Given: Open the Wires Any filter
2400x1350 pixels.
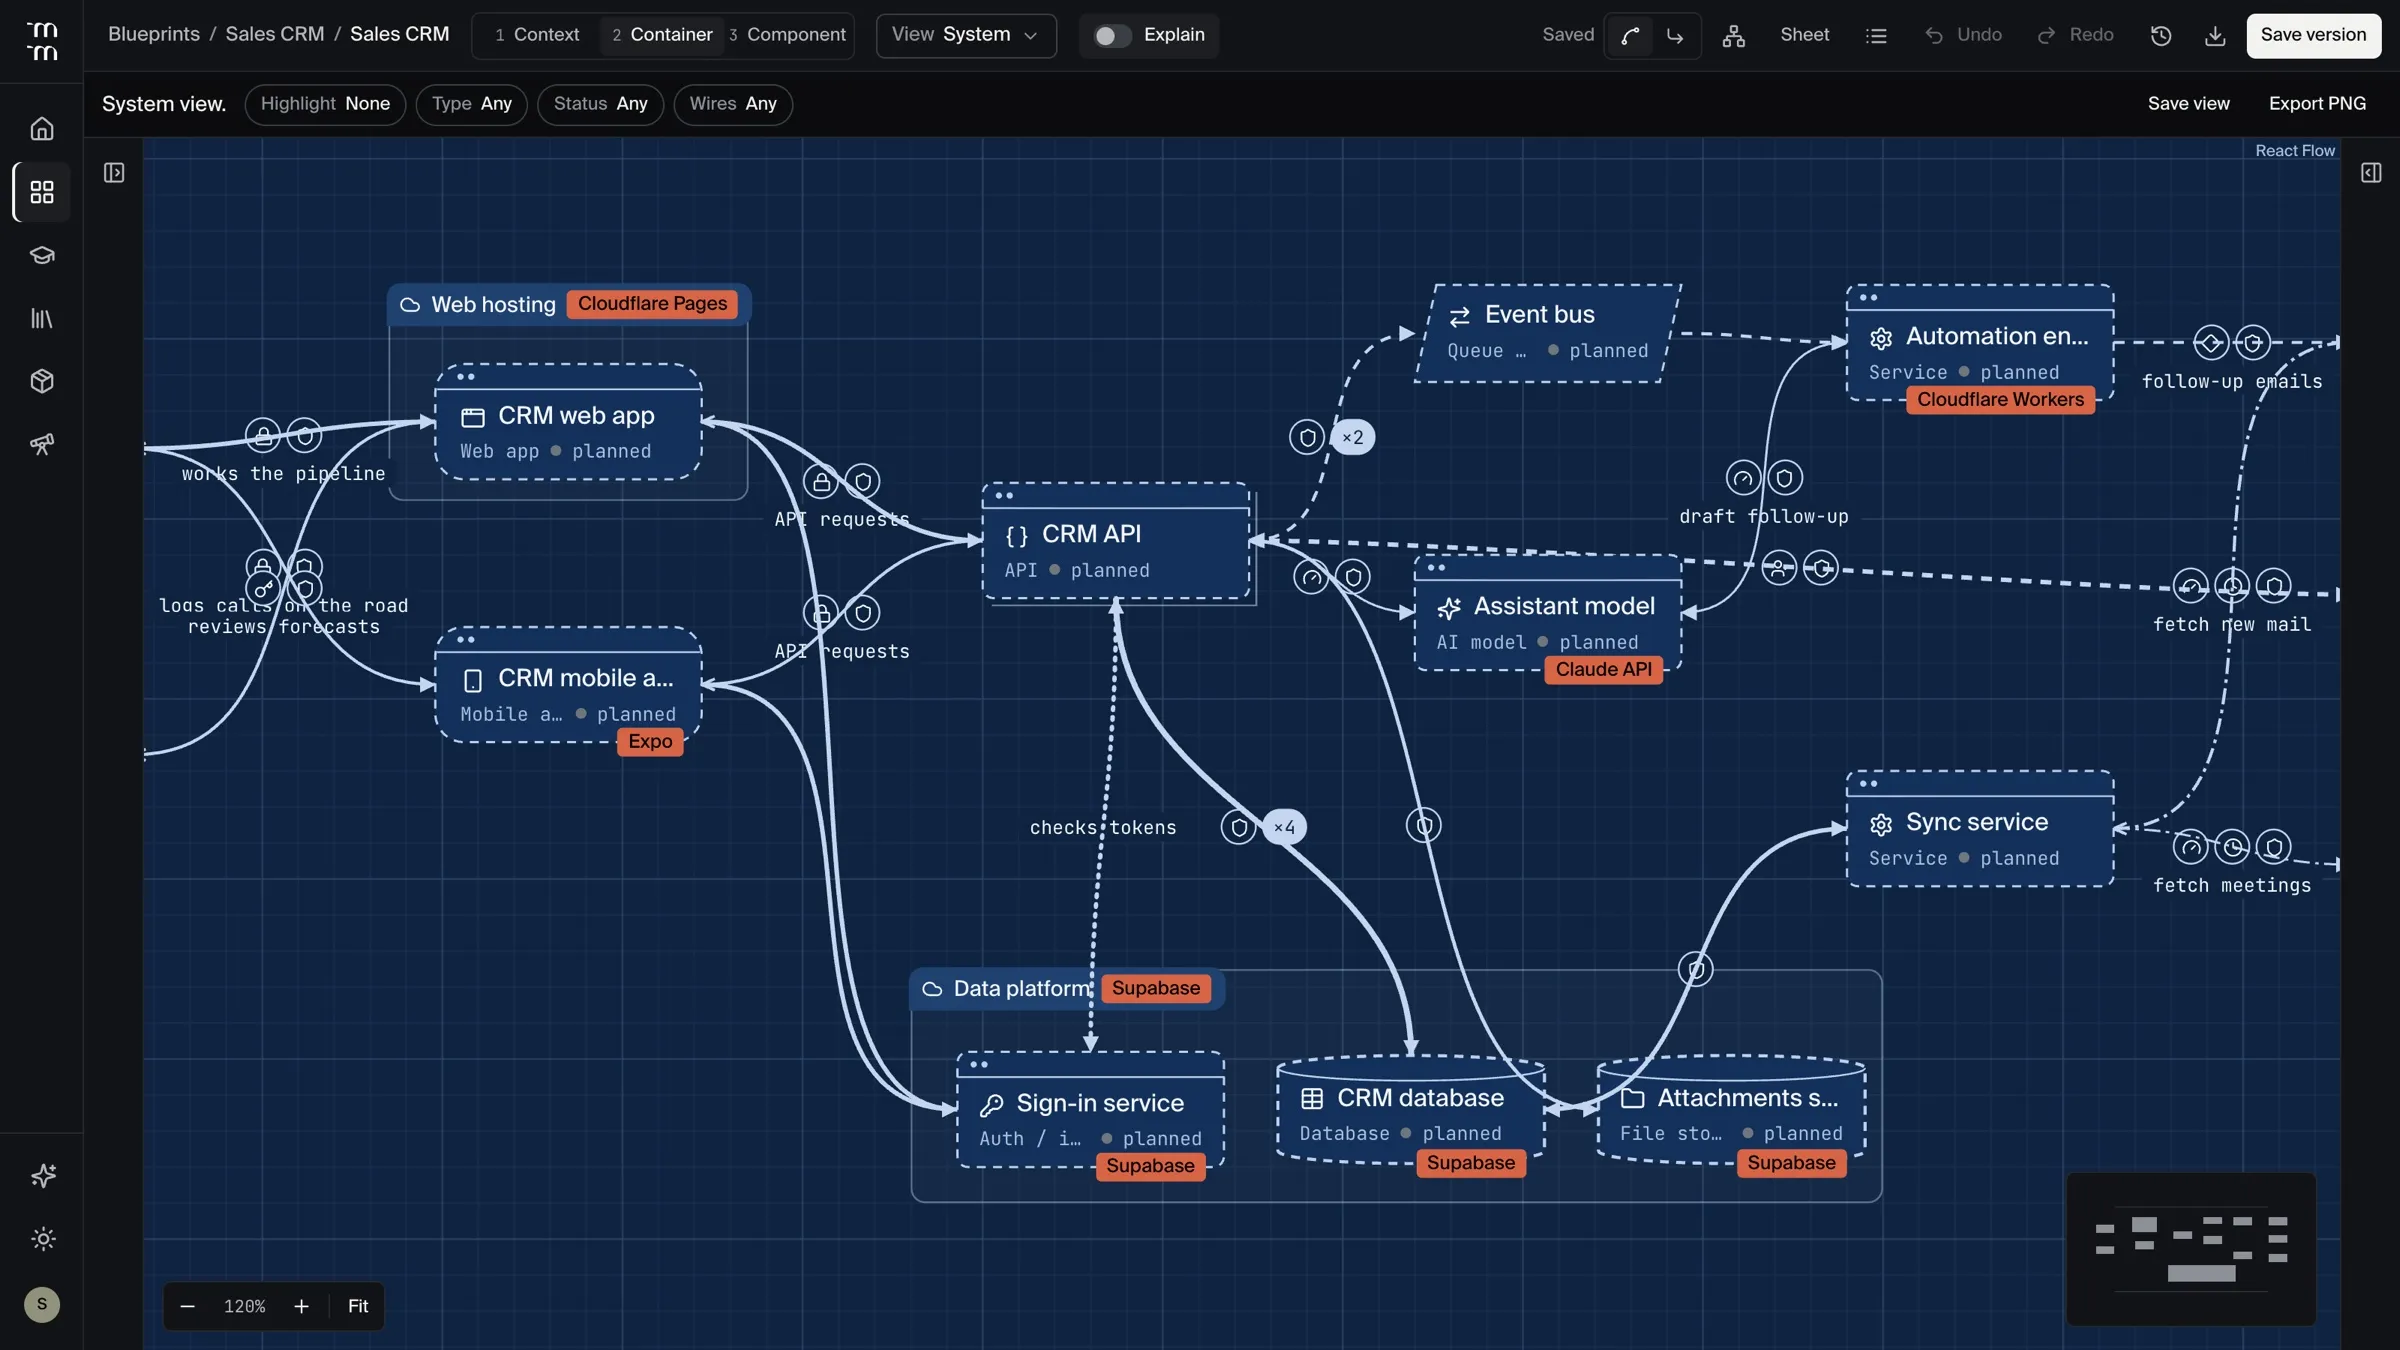Looking at the screenshot, I should pyautogui.click(x=733, y=104).
